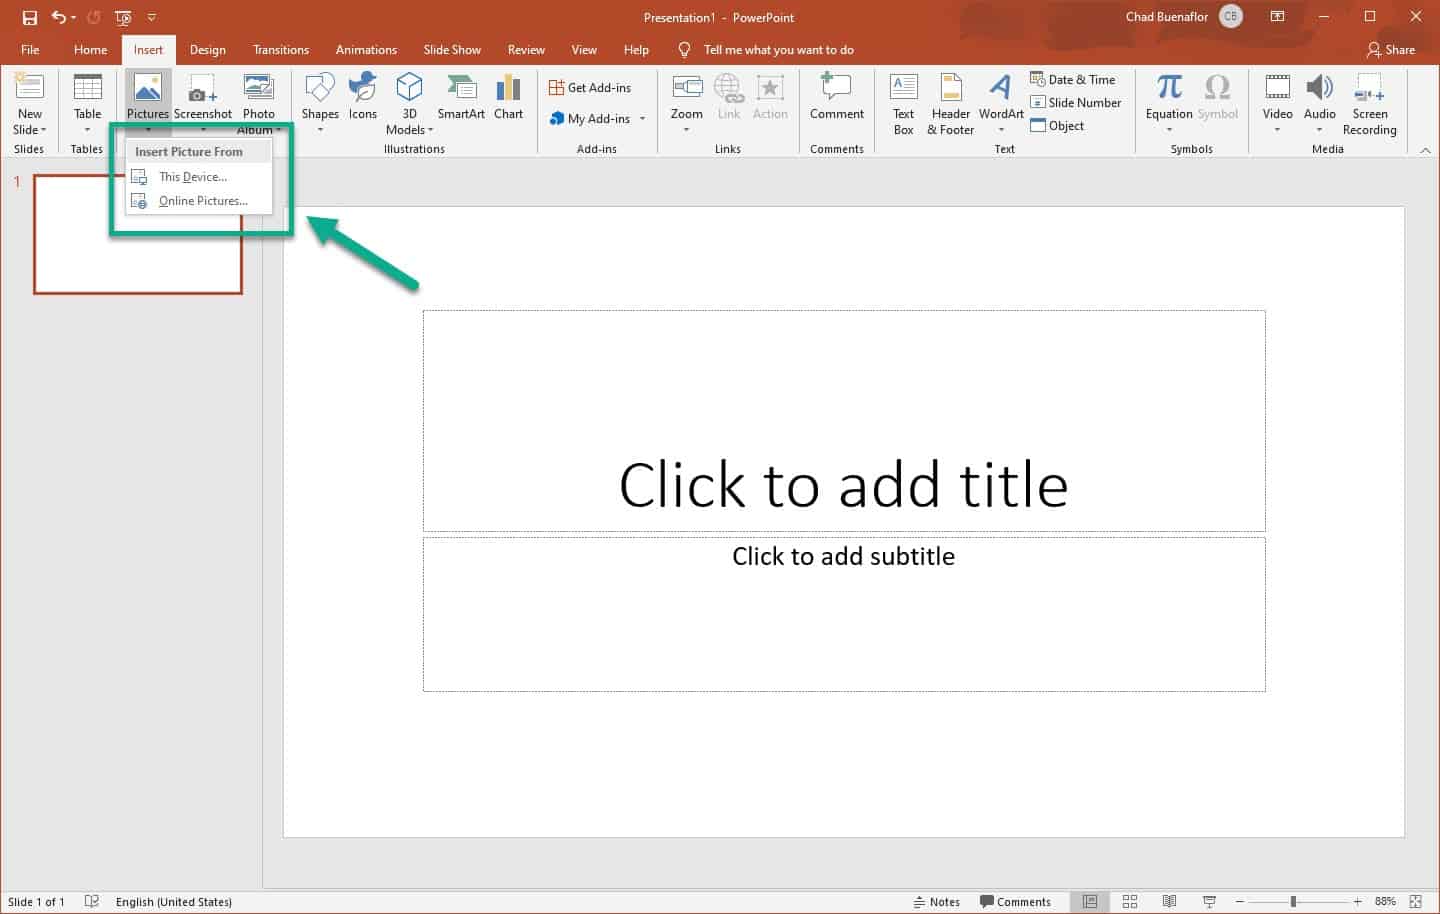
Task: Open the Animations ribbon tab
Action: [366, 49]
